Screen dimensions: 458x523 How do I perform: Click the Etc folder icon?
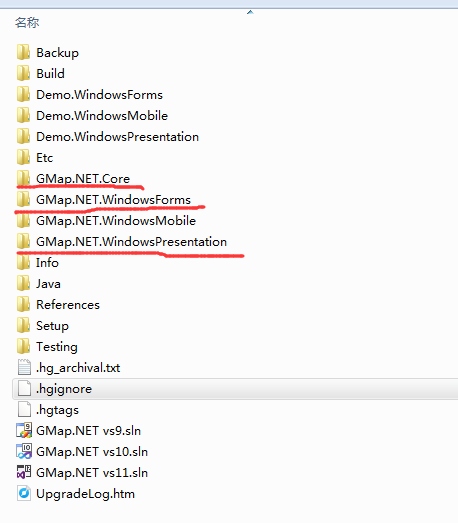(23, 157)
